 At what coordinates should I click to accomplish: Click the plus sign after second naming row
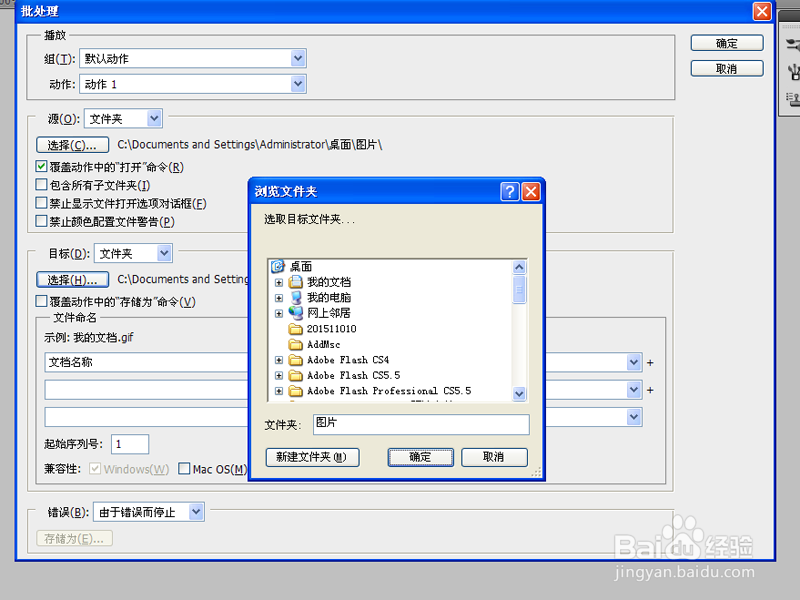pyautogui.click(x=650, y=390)
